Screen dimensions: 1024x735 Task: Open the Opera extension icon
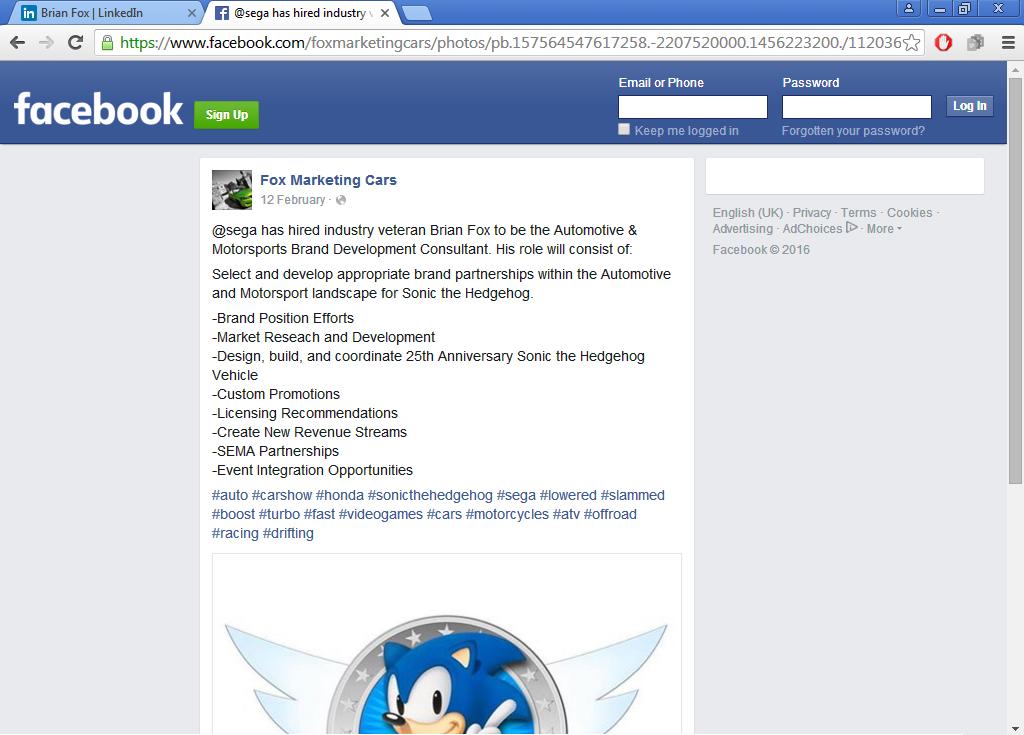click(943, 43)
